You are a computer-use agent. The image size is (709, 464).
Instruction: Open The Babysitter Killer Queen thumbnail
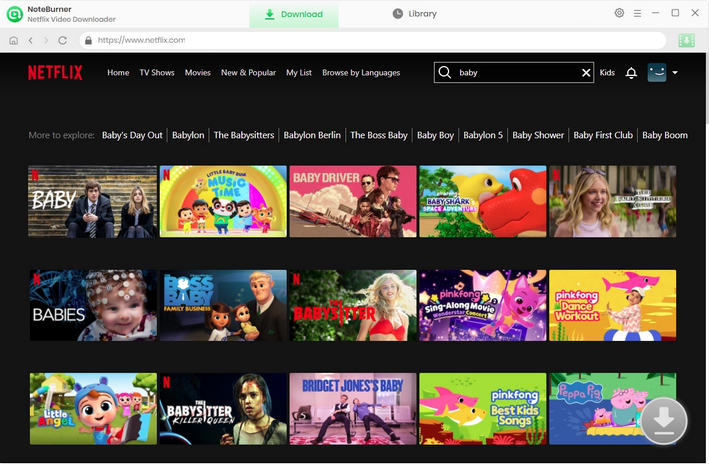tap(223, 408)
